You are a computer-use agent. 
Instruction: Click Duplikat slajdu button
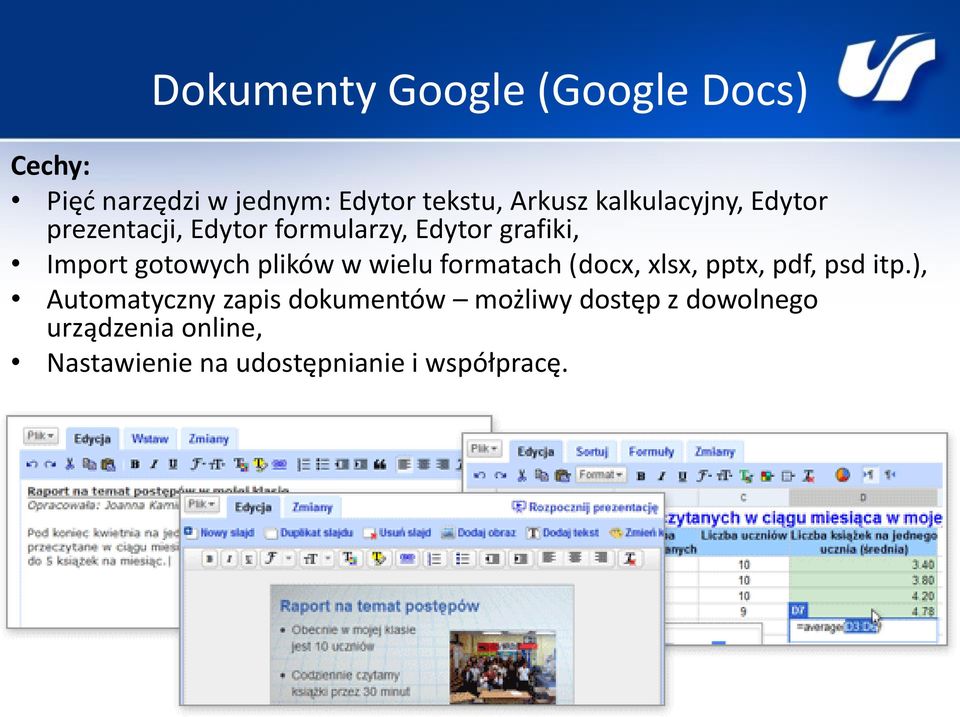point(310,533)
